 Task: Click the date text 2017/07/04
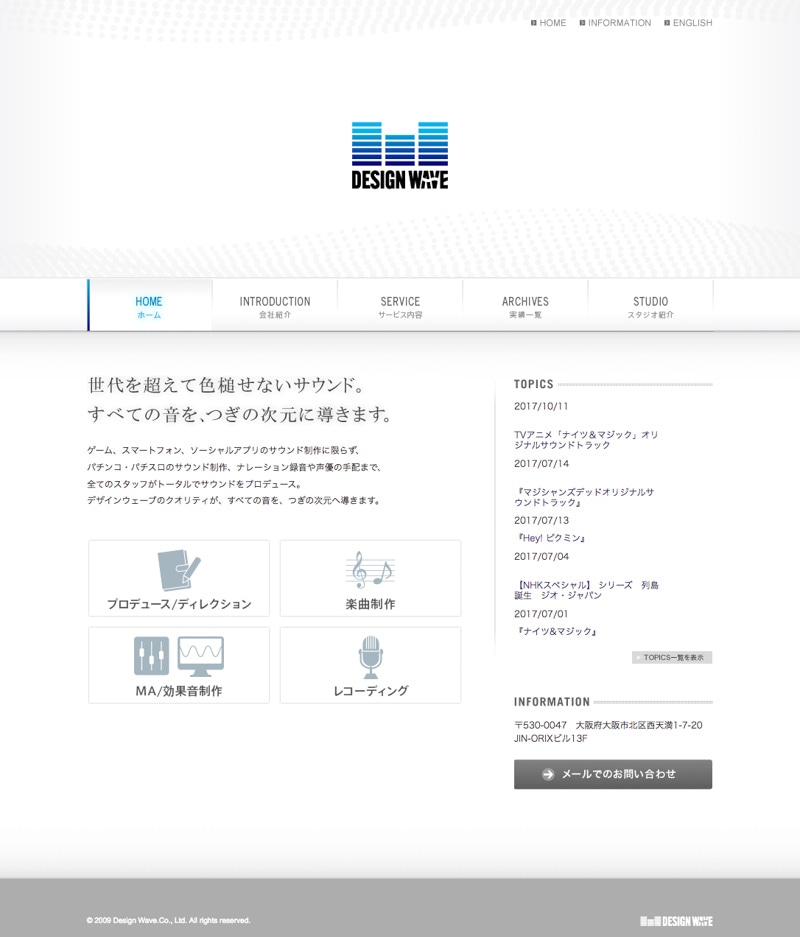[541, 556]
